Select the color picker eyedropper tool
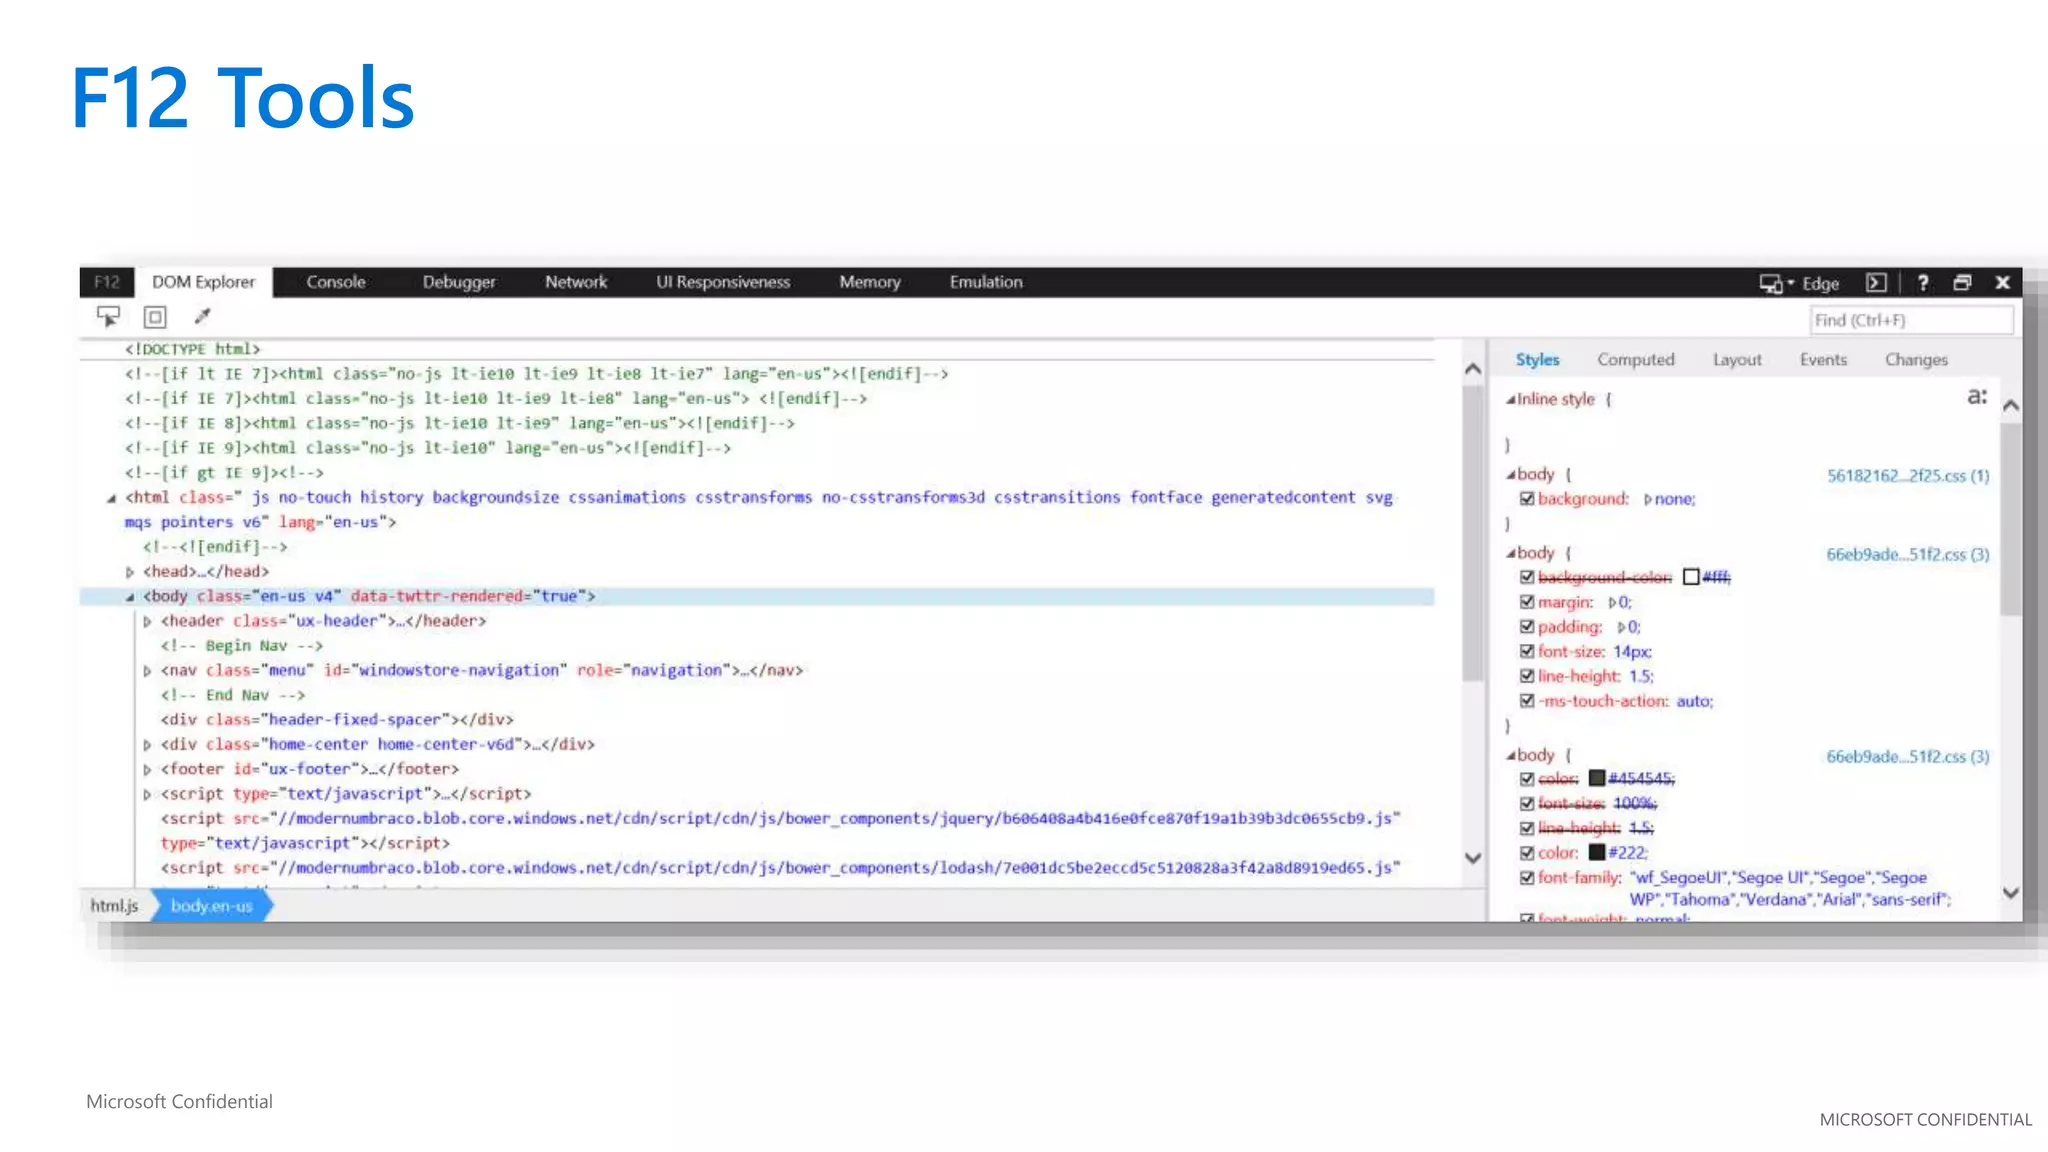 pyautogui.click(x=203, y=317)
